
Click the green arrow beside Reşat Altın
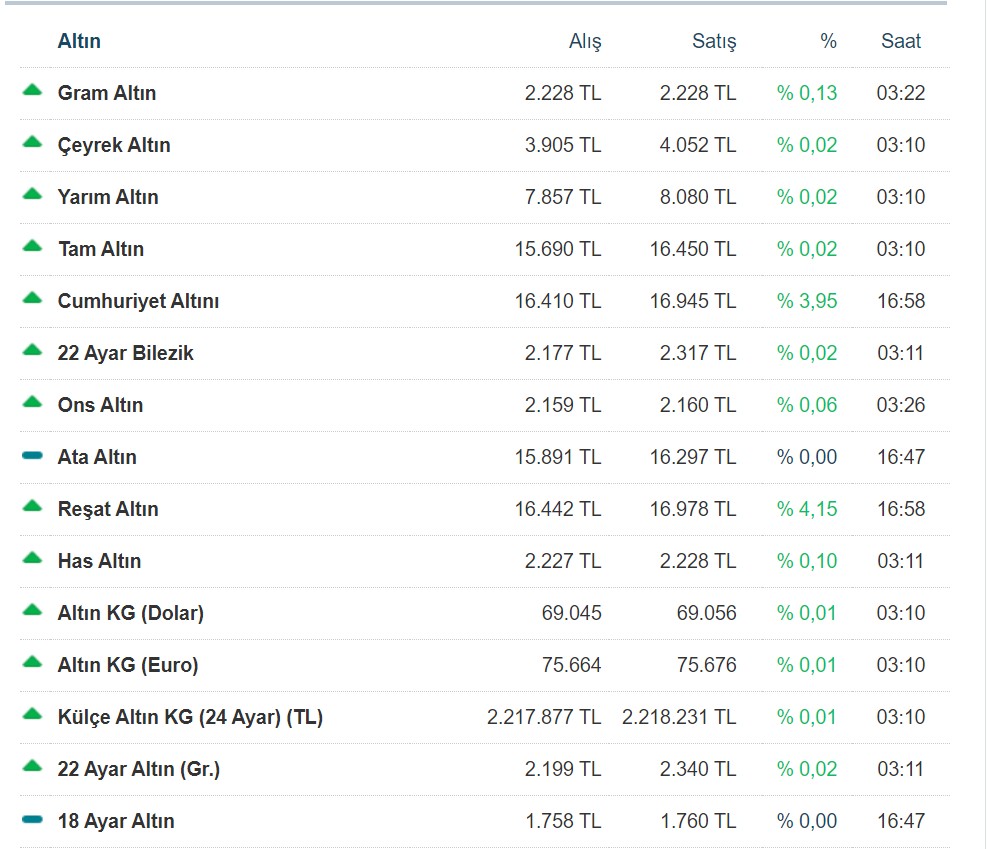32,507
